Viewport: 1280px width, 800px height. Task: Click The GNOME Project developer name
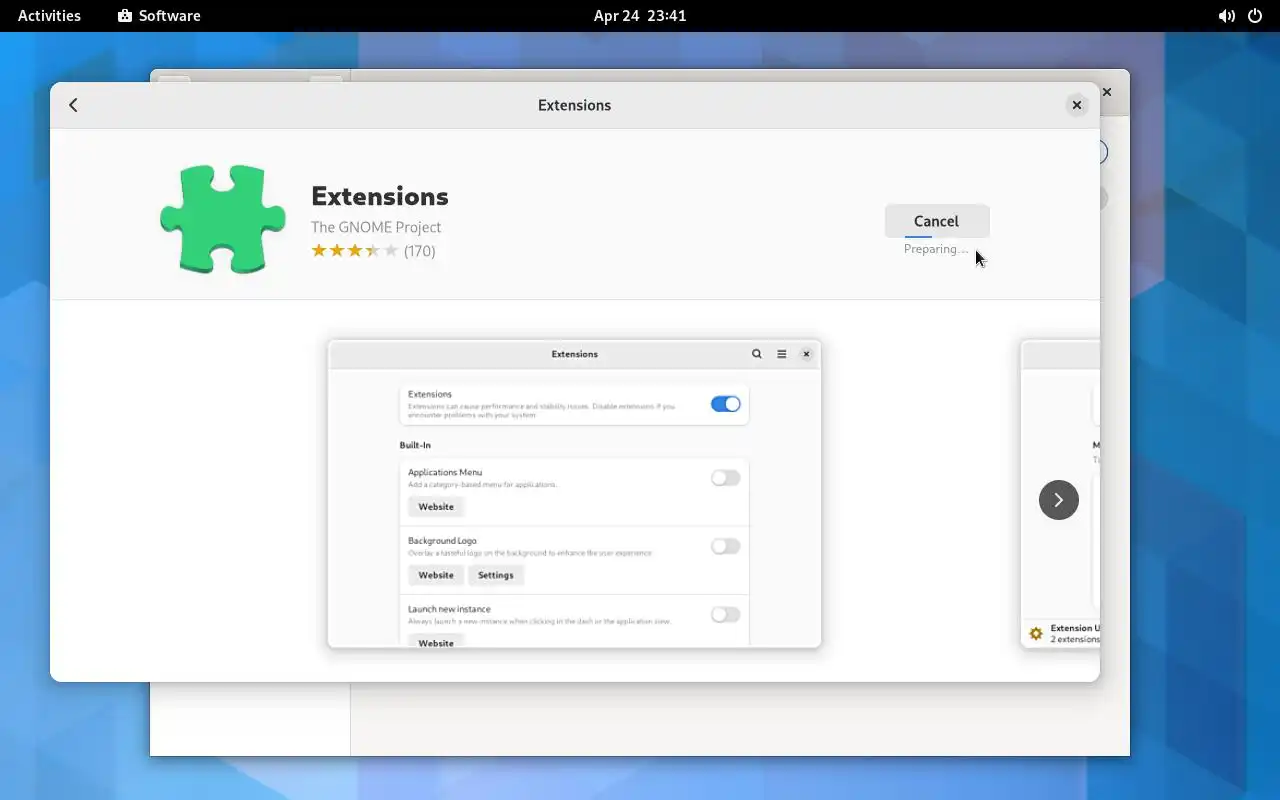[x=376, y=227]
